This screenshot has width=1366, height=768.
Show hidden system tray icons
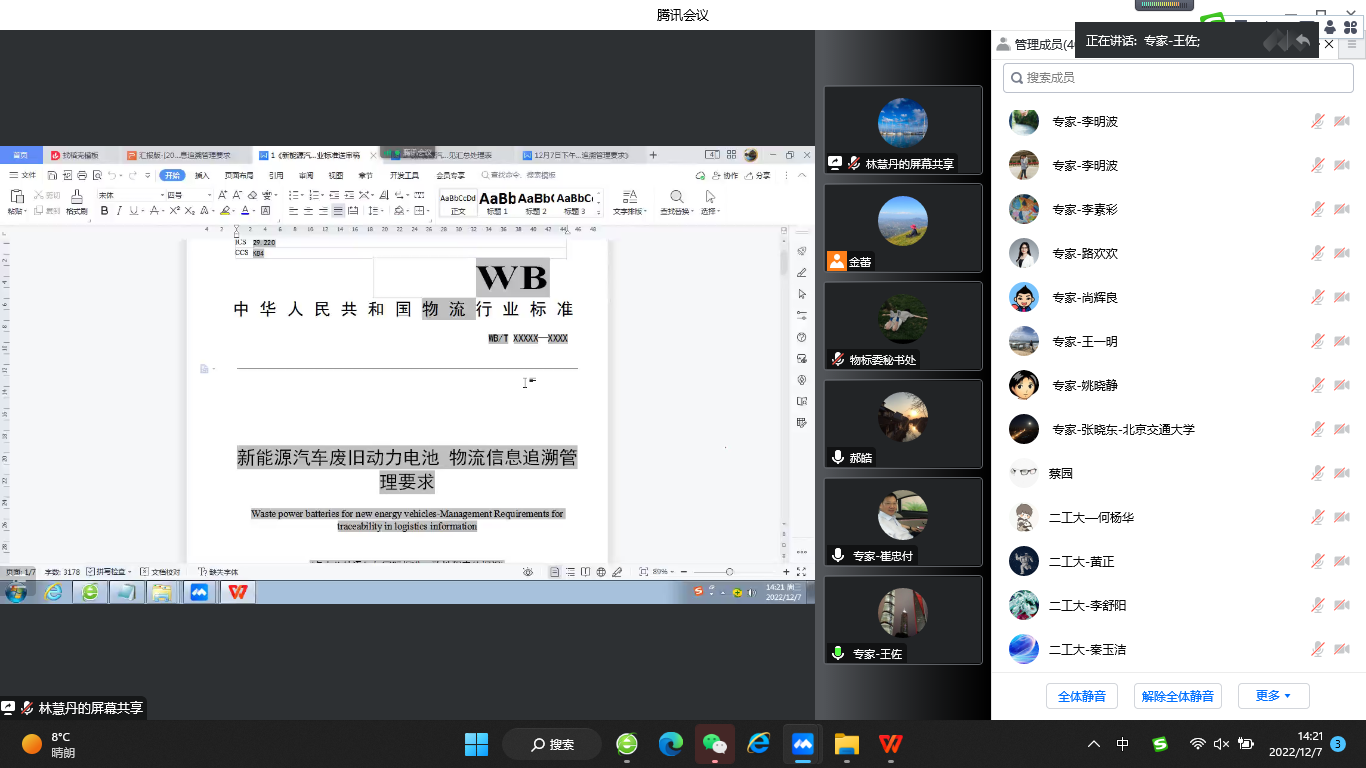pos(1094,744)
